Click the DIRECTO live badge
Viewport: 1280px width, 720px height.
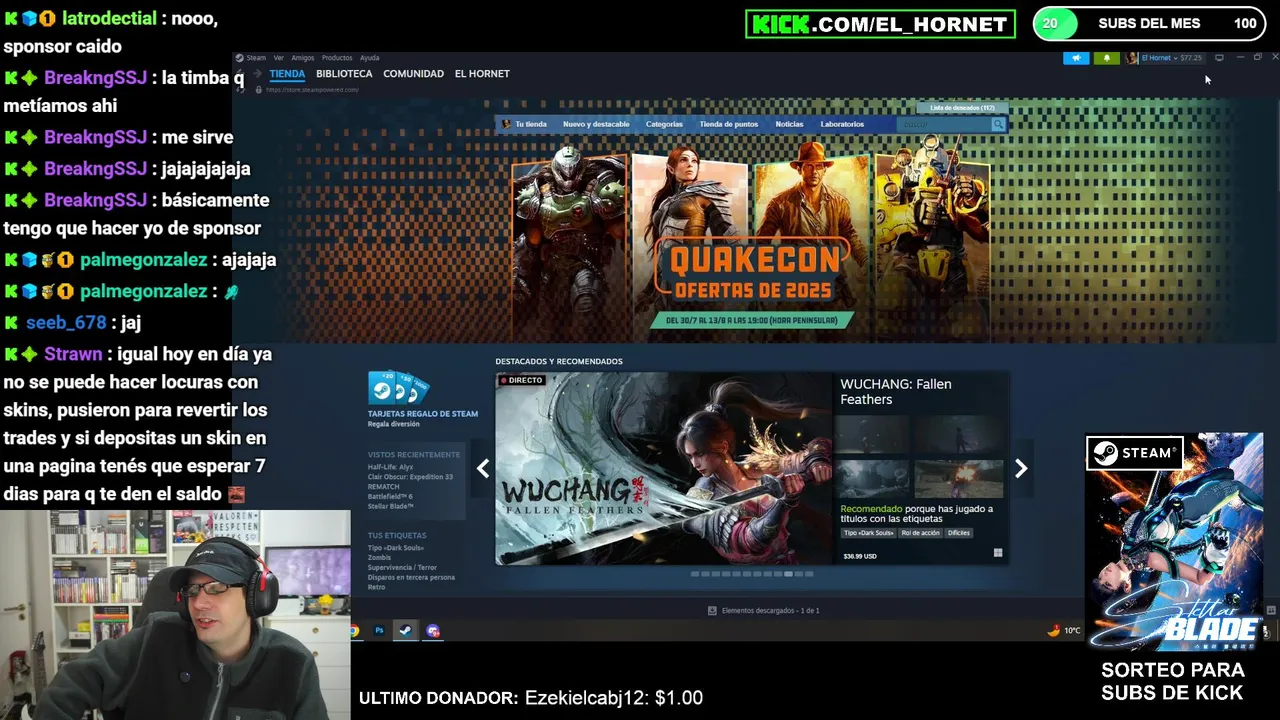pos(521,380)
